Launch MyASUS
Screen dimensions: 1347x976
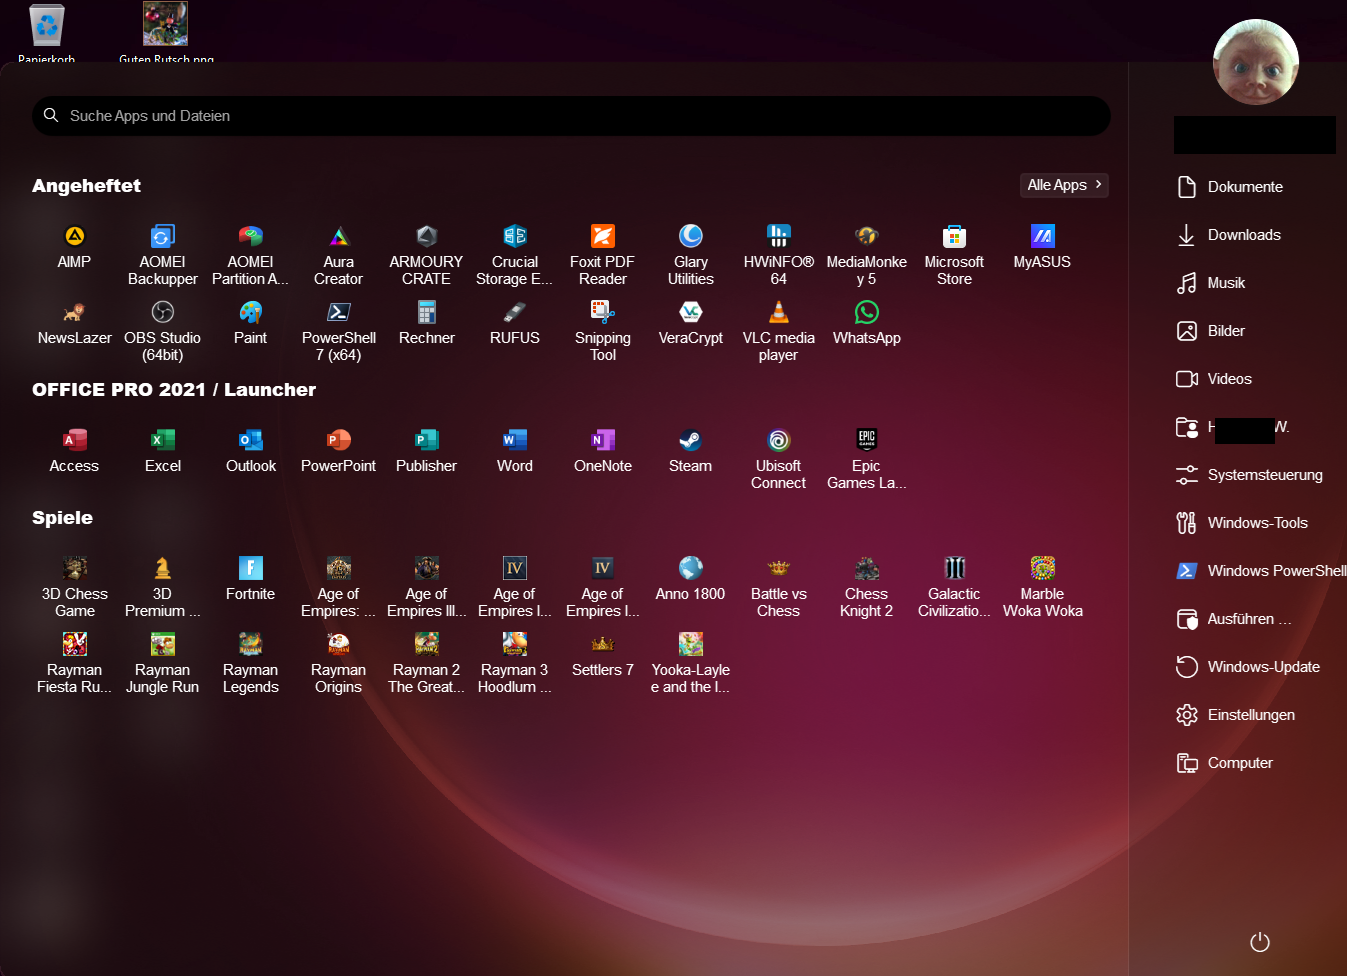click(1042, 247)
